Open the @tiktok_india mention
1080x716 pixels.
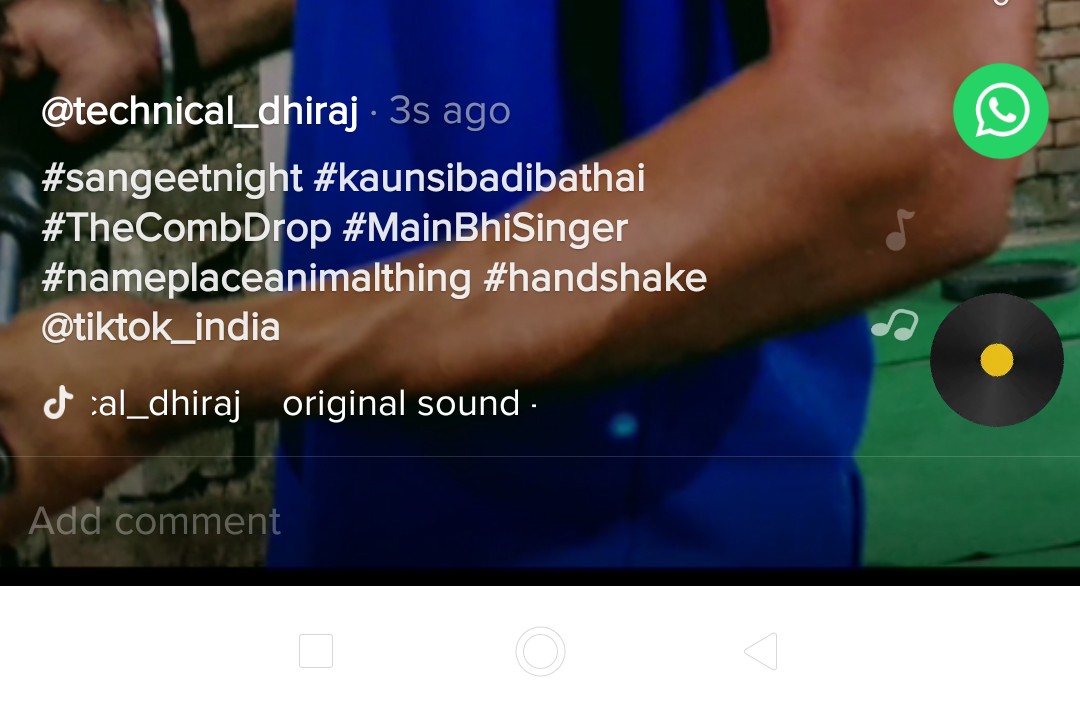coord(160,327)
